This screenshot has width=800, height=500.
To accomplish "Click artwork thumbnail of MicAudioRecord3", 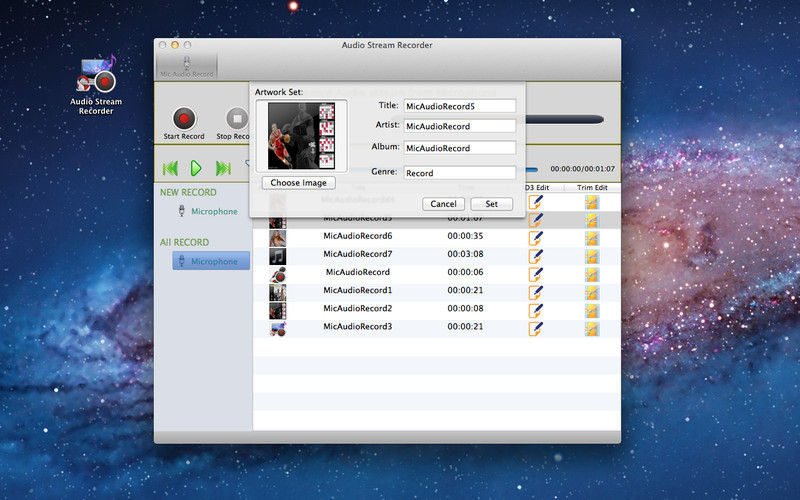I will 278,329.
